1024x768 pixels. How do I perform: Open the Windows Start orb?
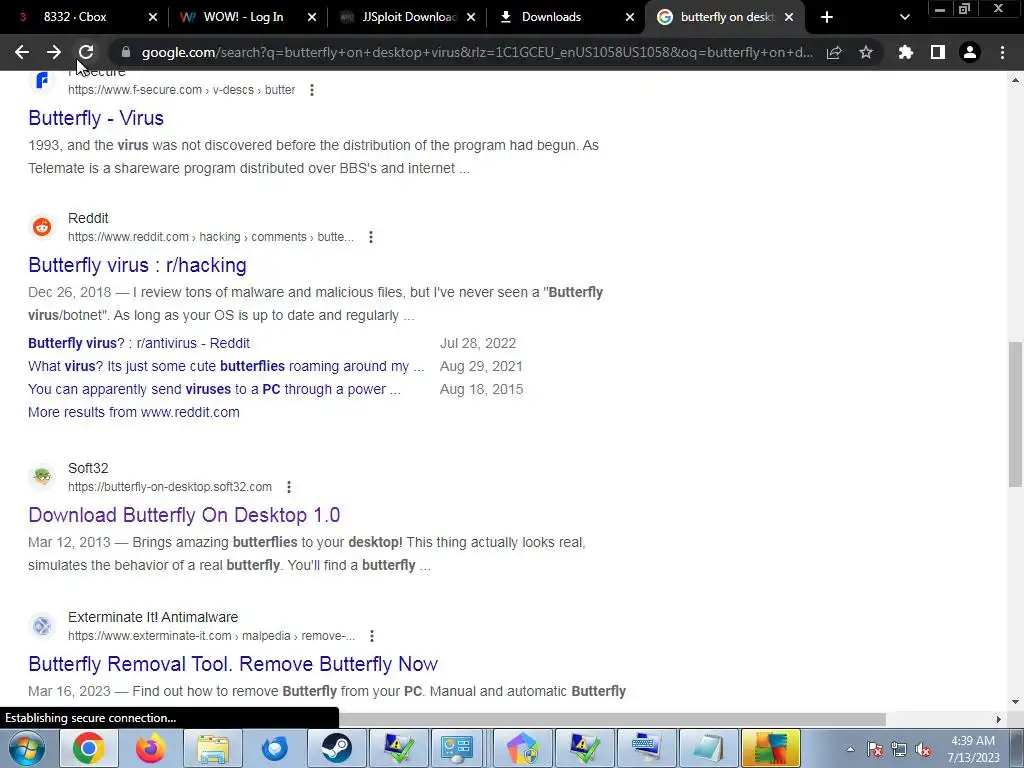27,748
